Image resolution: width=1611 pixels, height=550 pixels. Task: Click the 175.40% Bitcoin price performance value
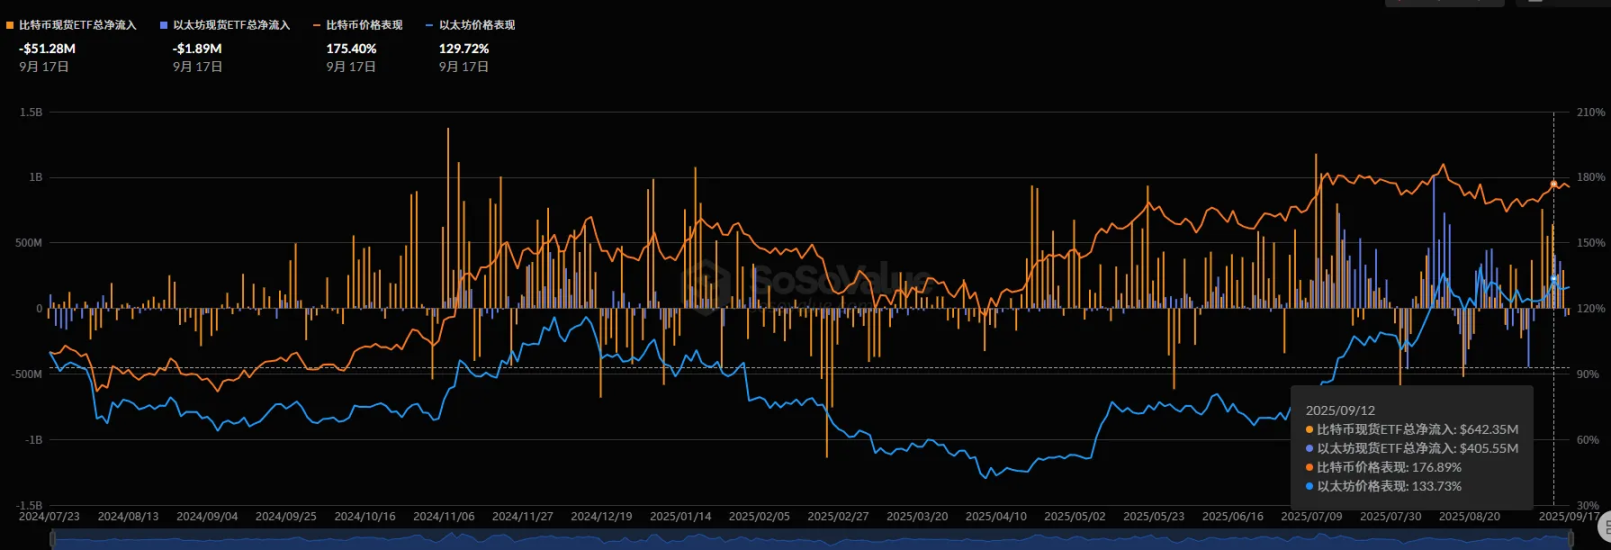click(351, 48)
